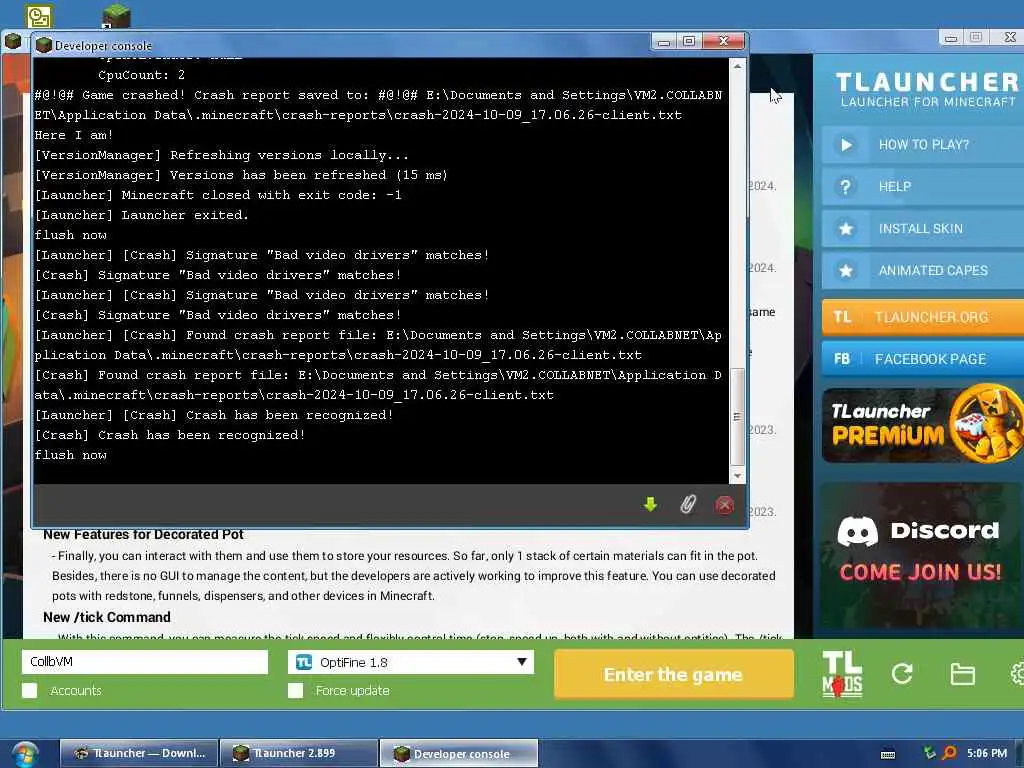Open TL Mods icon in launcher bar
Screen dimensions: 1024x768
point(842,674)
